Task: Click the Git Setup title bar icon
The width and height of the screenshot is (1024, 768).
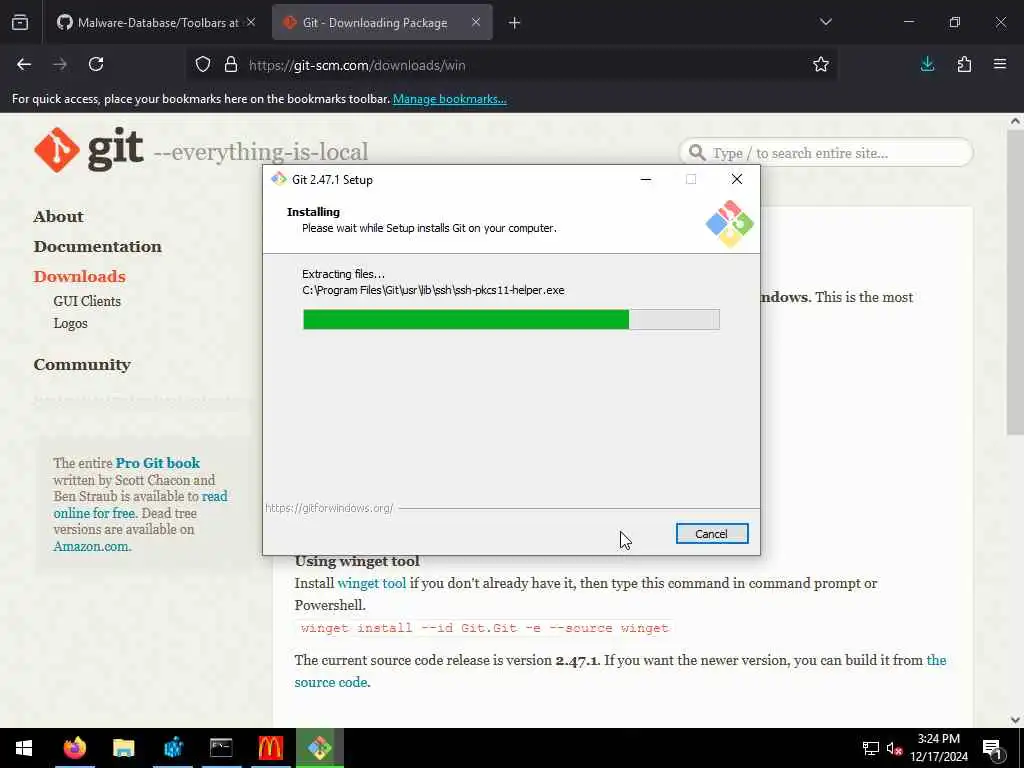Action: pos(279,179)
